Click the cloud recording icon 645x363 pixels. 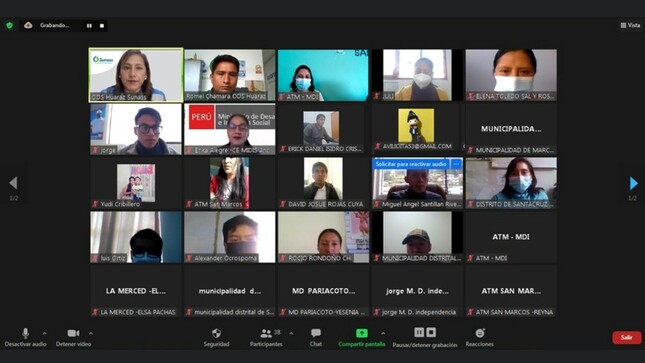point(28,26)
